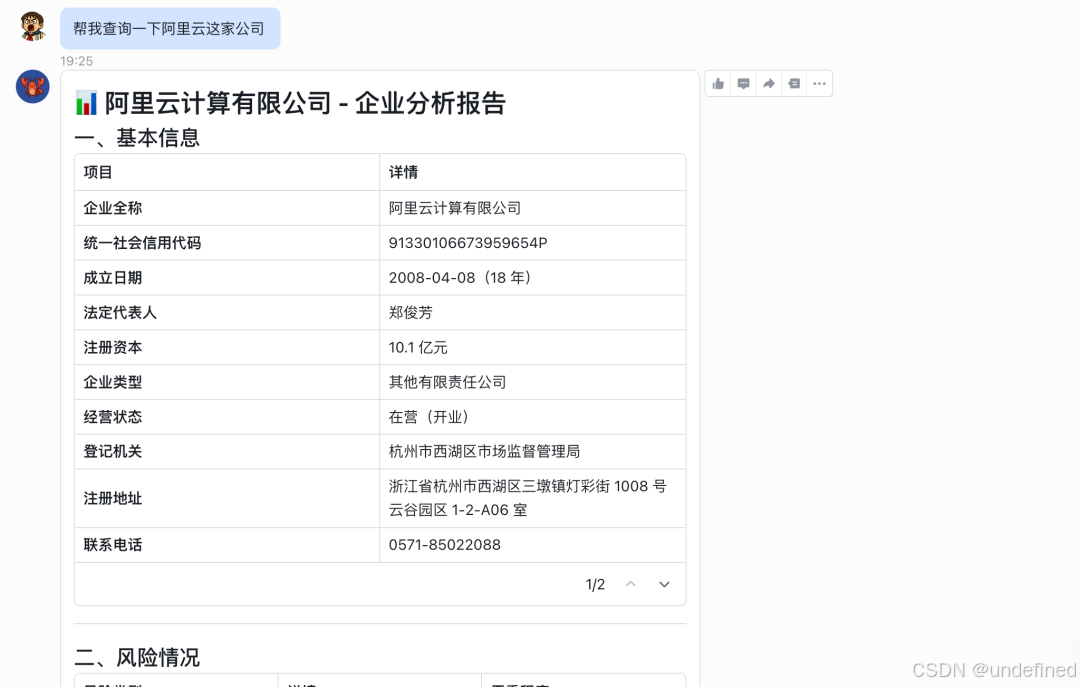Click the note/quote icon beside share
1080x687 pixels.
pos(794,84)
